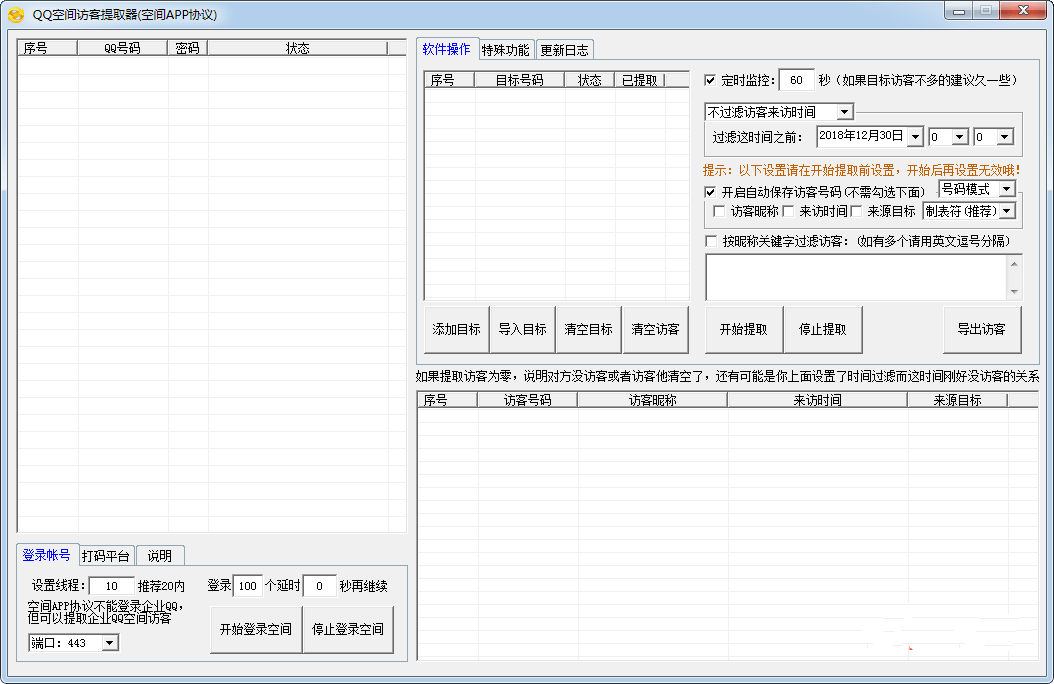Screen dimensions: 1054x684
Task: Click the 序号 header in account list
Action: pyautogui.click(x=48, y=48)
